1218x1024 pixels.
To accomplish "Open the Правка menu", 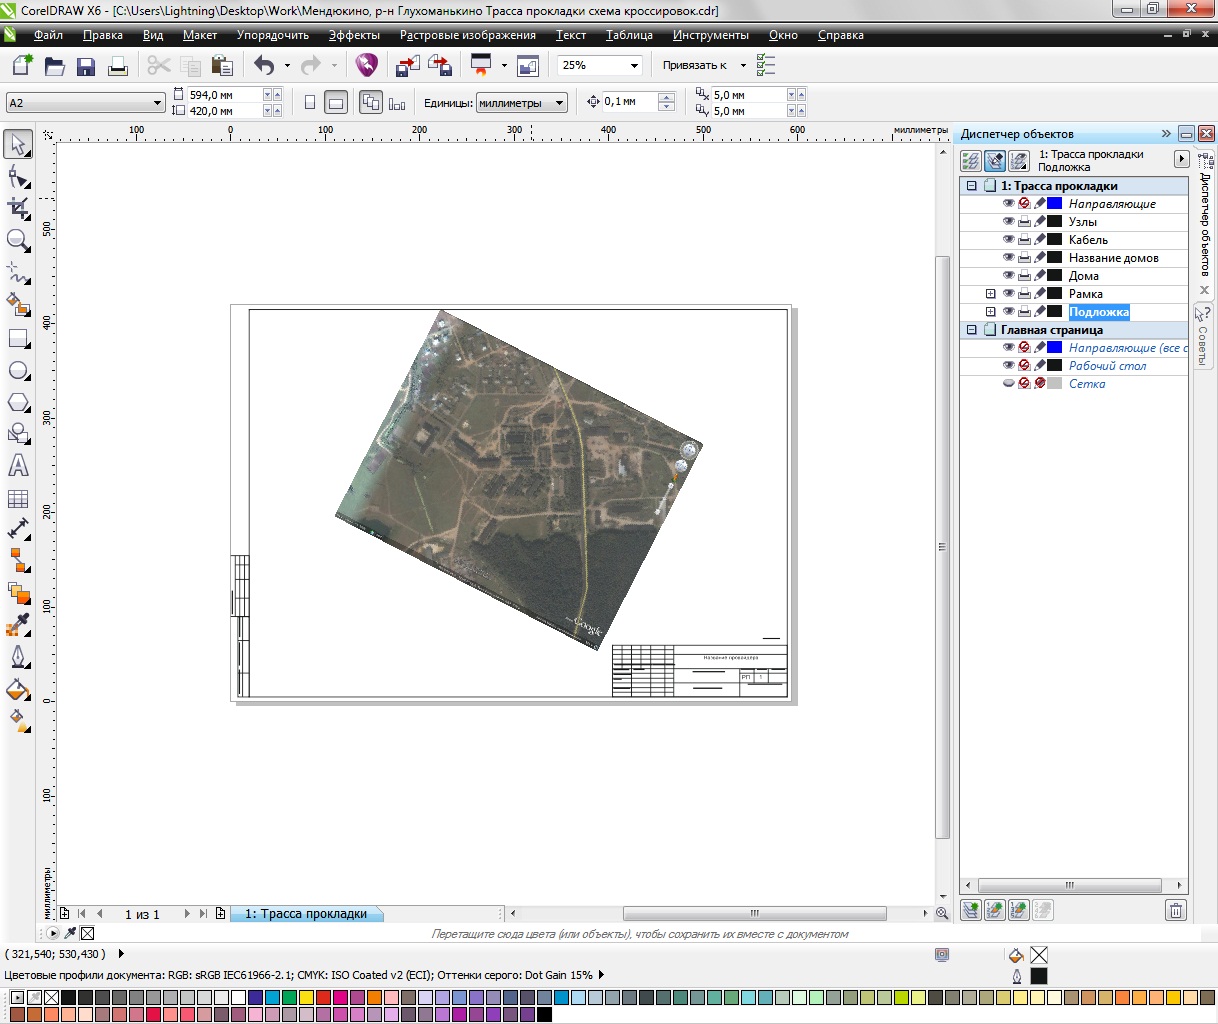I will point(103,35).
